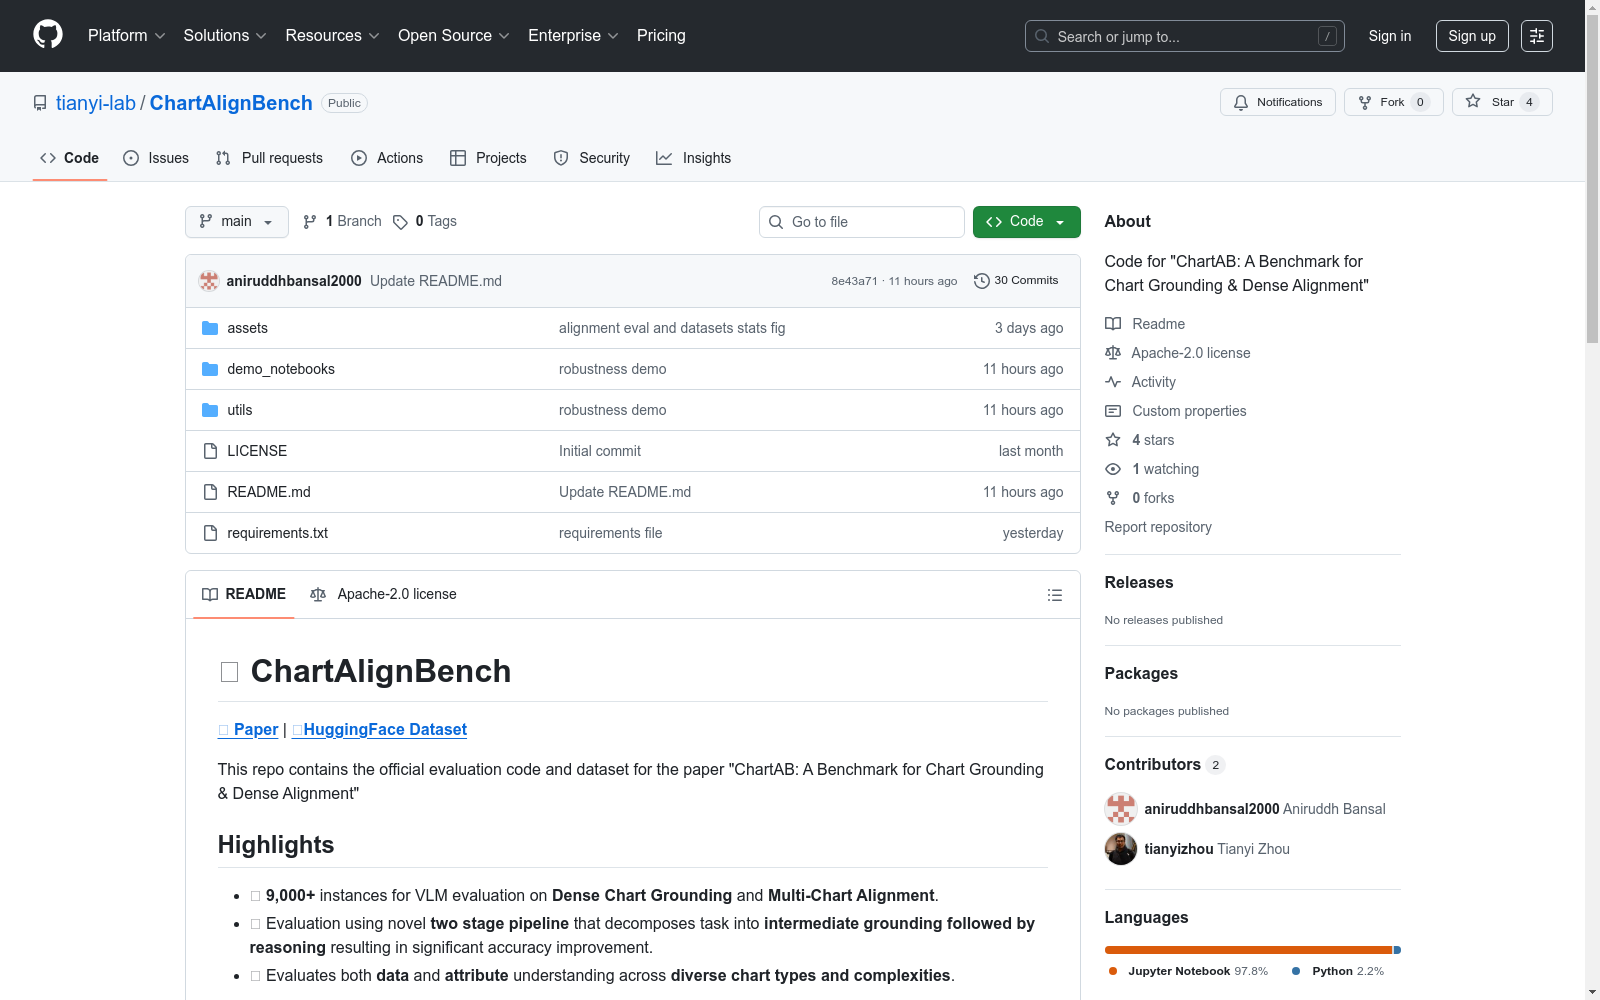Click the Jupyter Notebook language legend entry

pyautogui.click(x=1188, y=972)
